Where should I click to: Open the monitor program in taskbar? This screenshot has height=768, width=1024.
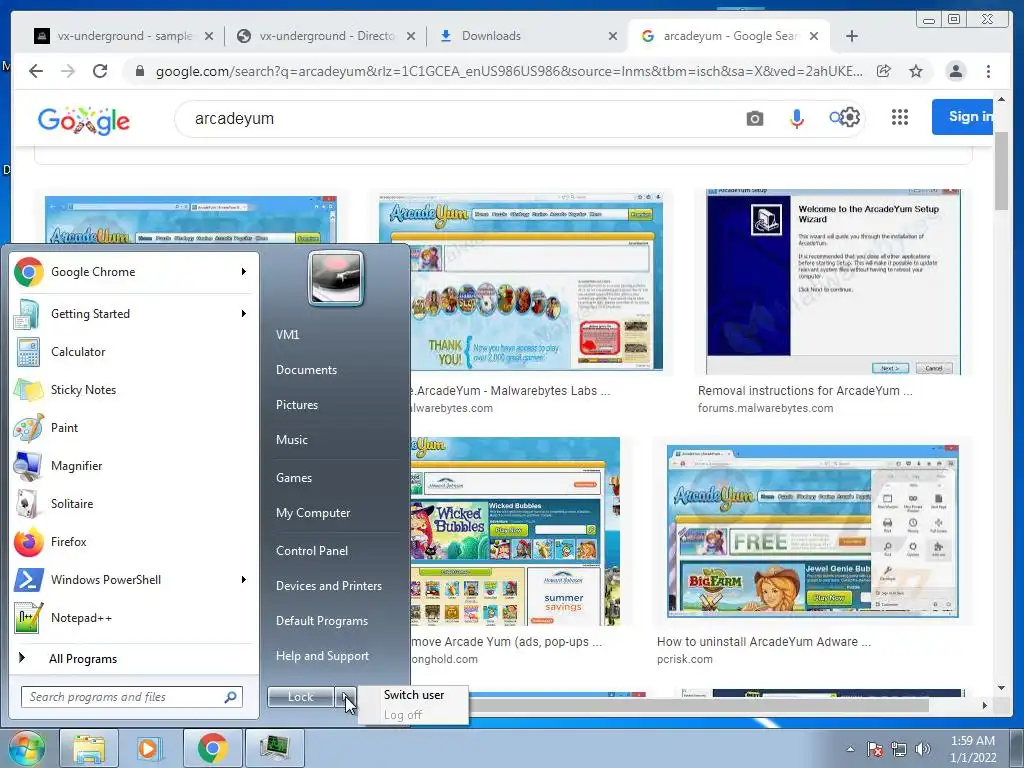click(x=274, y=748)
